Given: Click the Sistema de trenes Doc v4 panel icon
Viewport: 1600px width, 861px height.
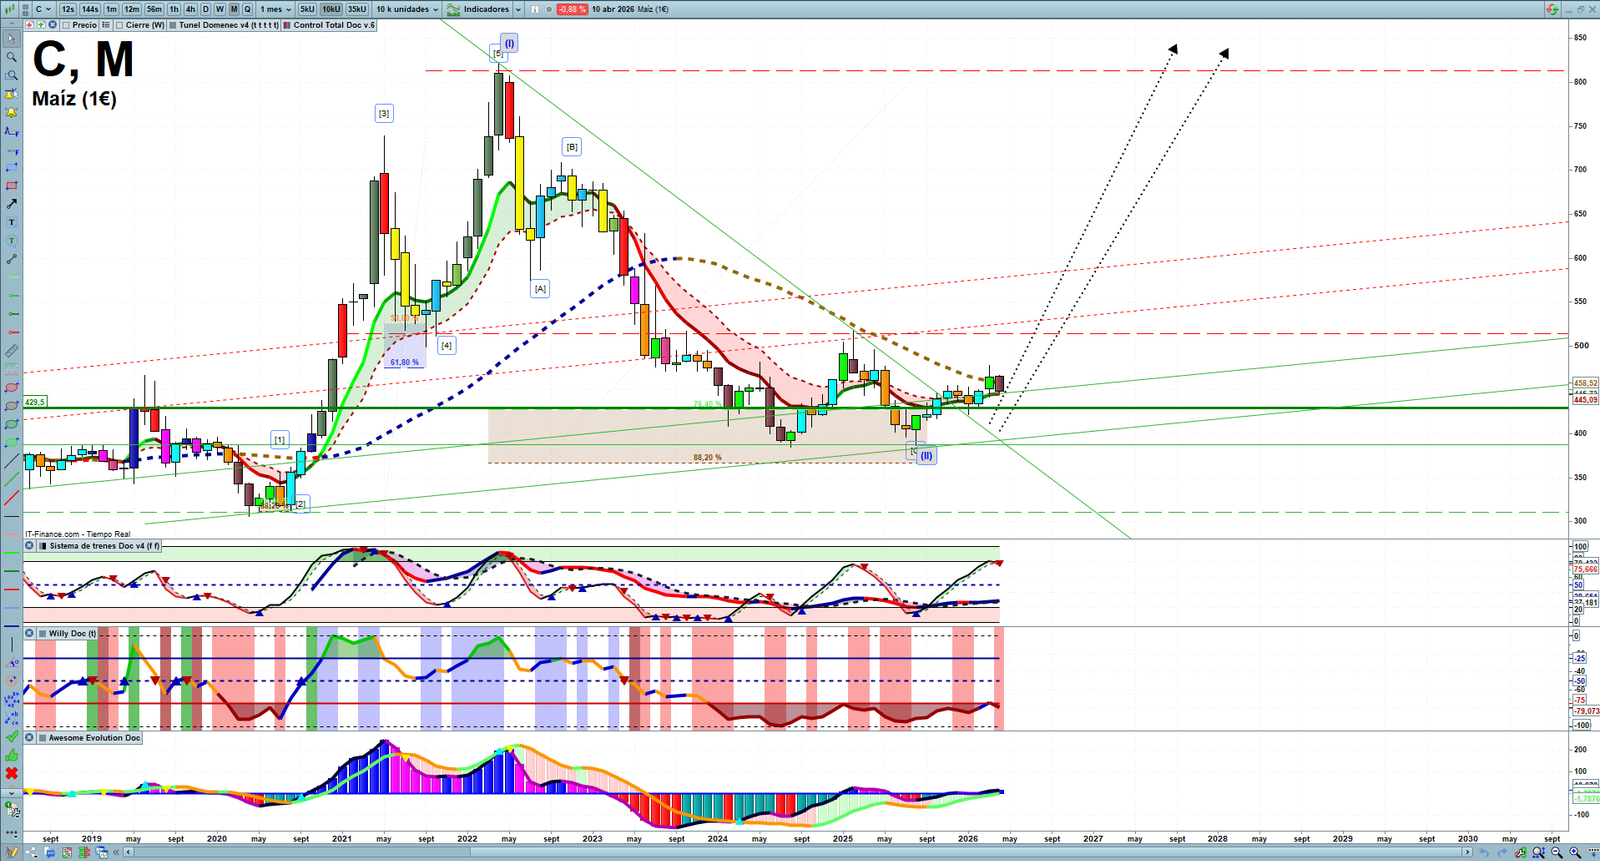Looking at the screenshot, I should coord(42,546).
